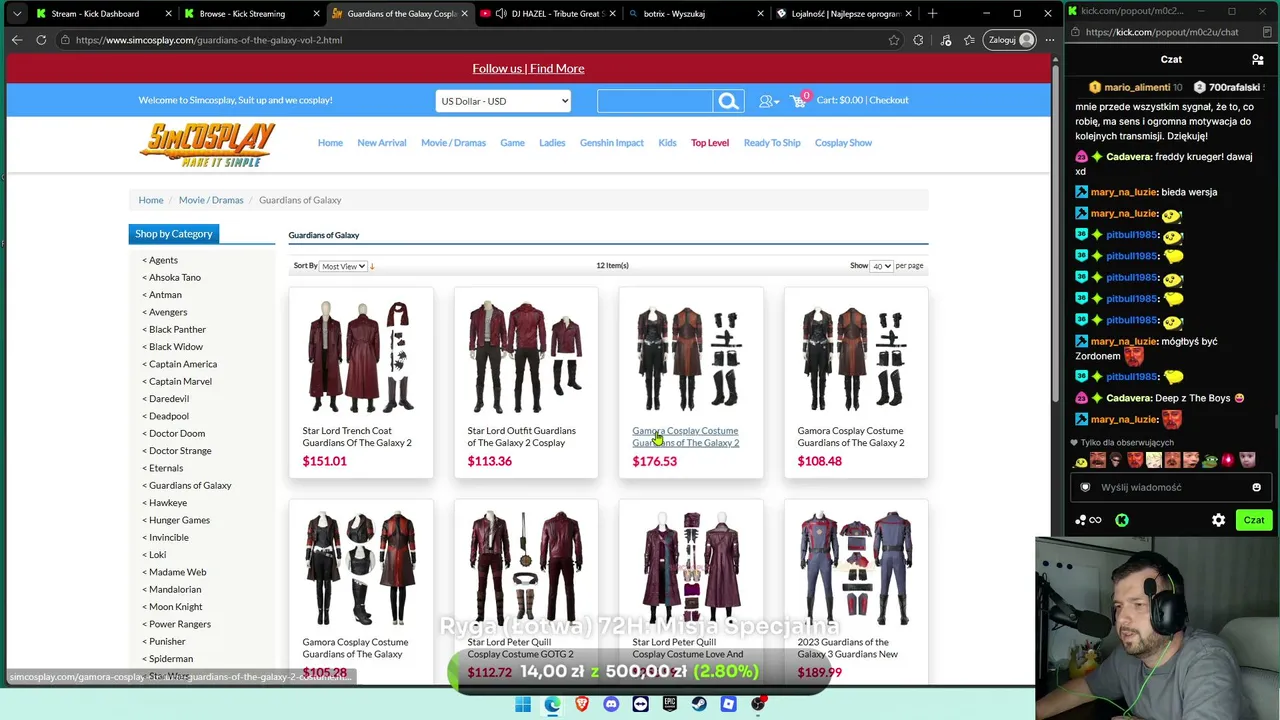This screenshot has width=1280, height=720.
Task: Click the channel points bubbles icon
Action: click(x=1080, y=520)
